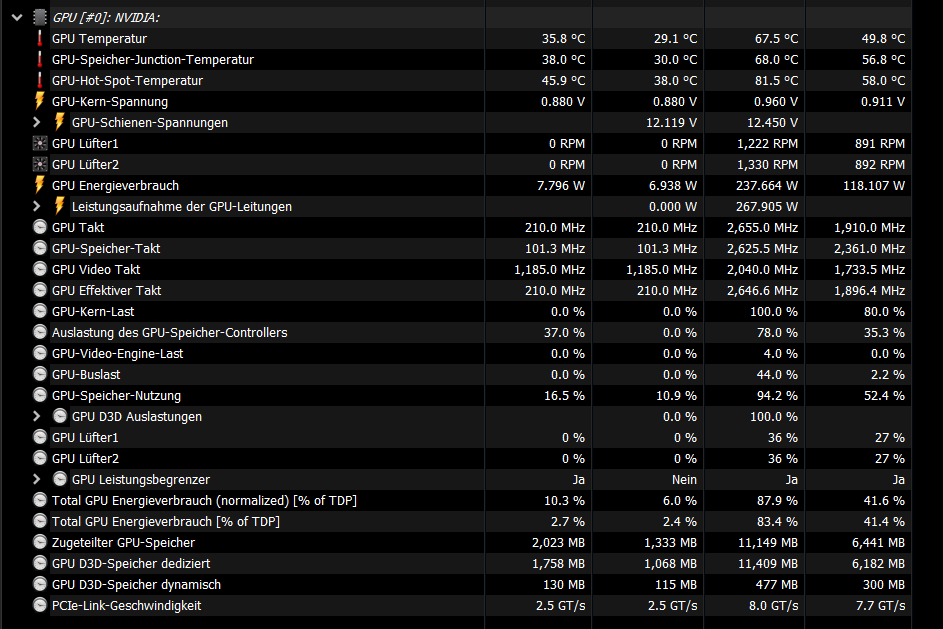Screen dimensions: 943x629
Task: Select GPU D3D-Speicher dynamisch label
Action: tap(137, 585)
